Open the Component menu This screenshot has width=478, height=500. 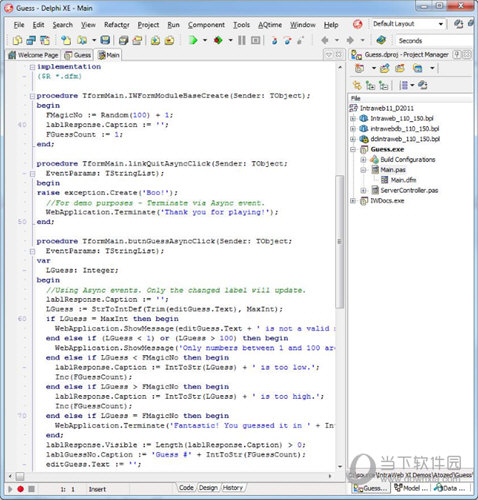(x=206, y=25)
